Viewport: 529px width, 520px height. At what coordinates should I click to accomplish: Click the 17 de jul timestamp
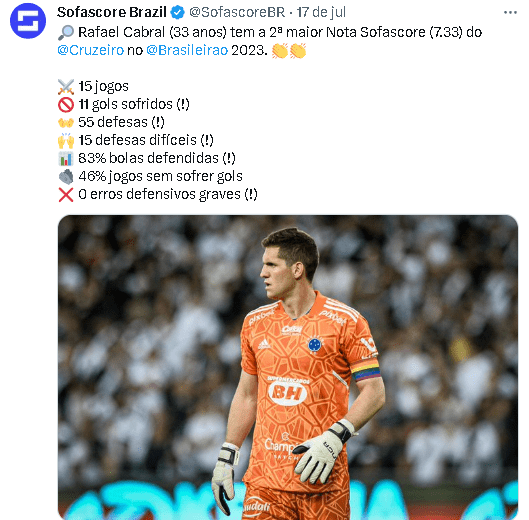tap(321, 12)
